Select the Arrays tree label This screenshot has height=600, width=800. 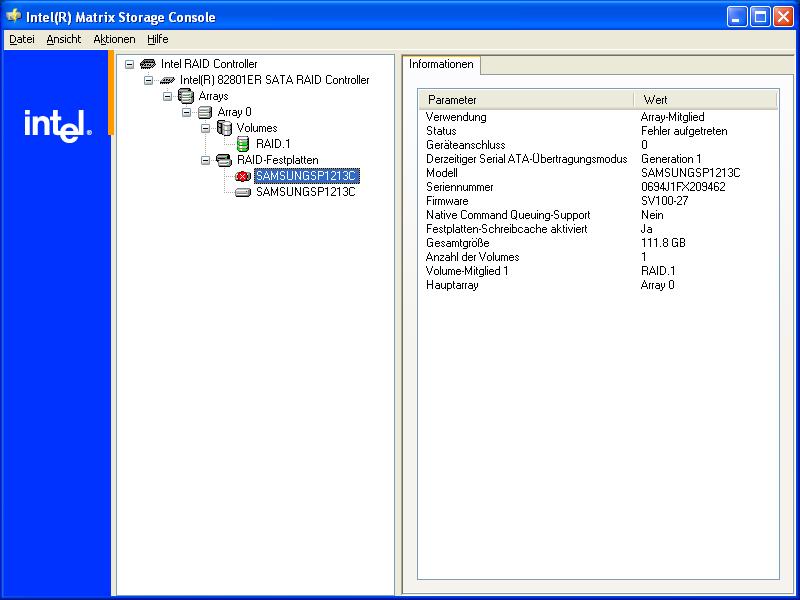pyautogui.click(x=213, y=96)
